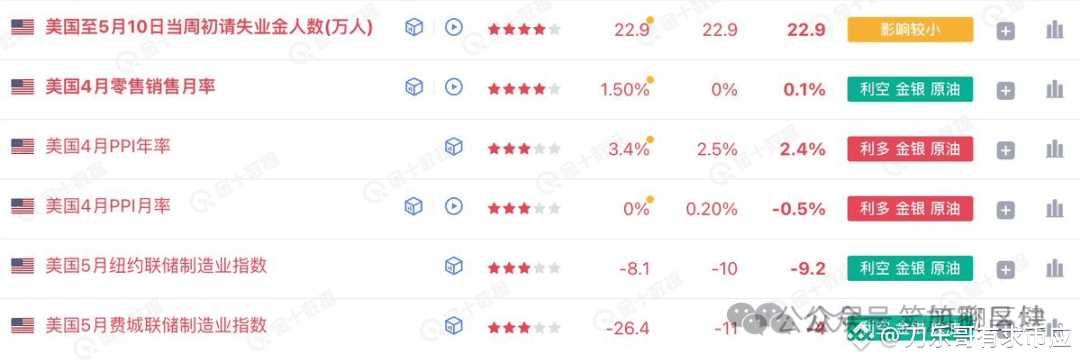Viewport: 1080px width, 362px height.
Task: Click 利空 金银 原油 tag for retail sales
Action: coord(910,89)
